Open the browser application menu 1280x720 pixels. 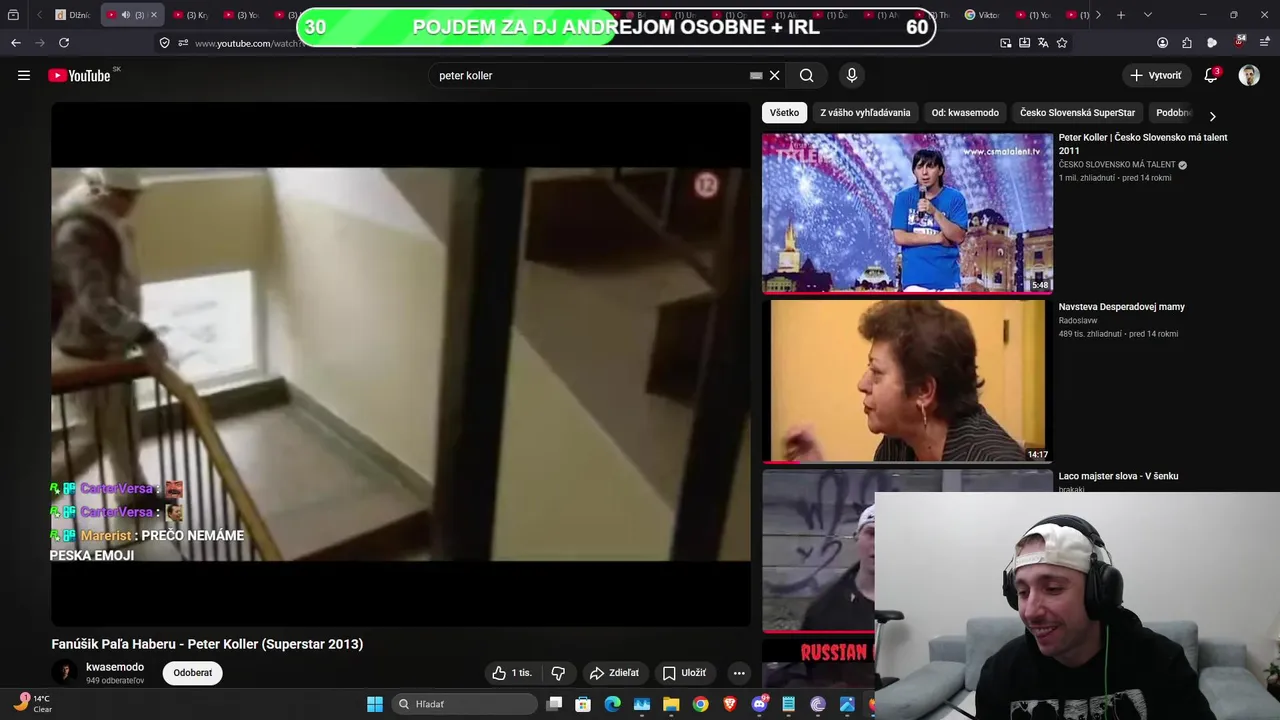click(1264, 43)
